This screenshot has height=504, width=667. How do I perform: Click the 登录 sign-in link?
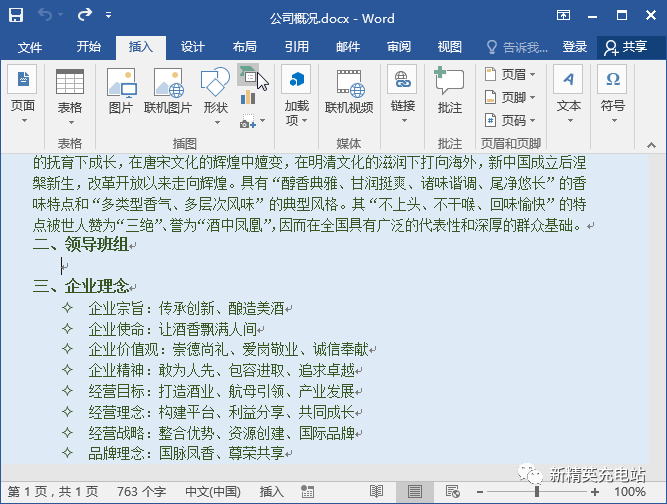pyautogui.click(x=574, y=47)
